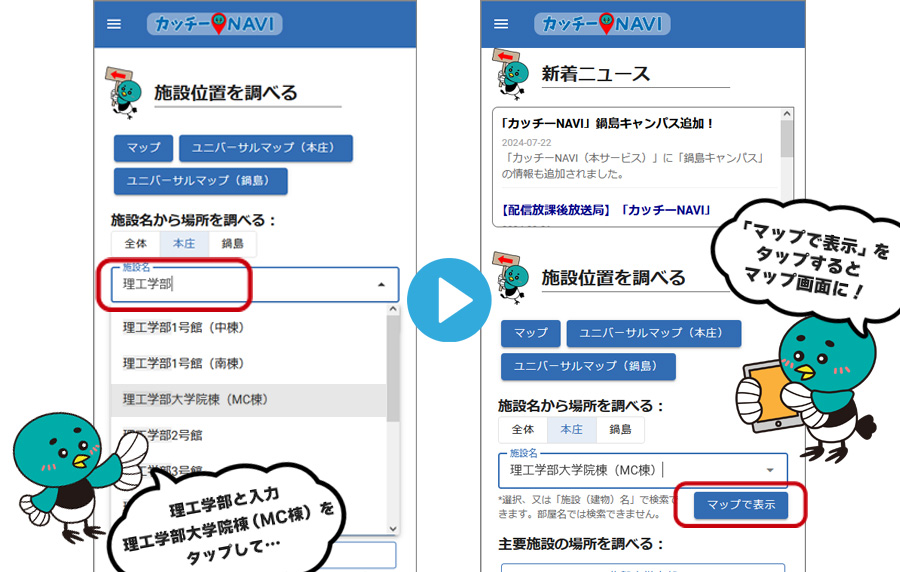The width and height of the screenshot is (900, 572).
Task: Open 【配信放課後放送局】 news link
Action: [606, 210]
